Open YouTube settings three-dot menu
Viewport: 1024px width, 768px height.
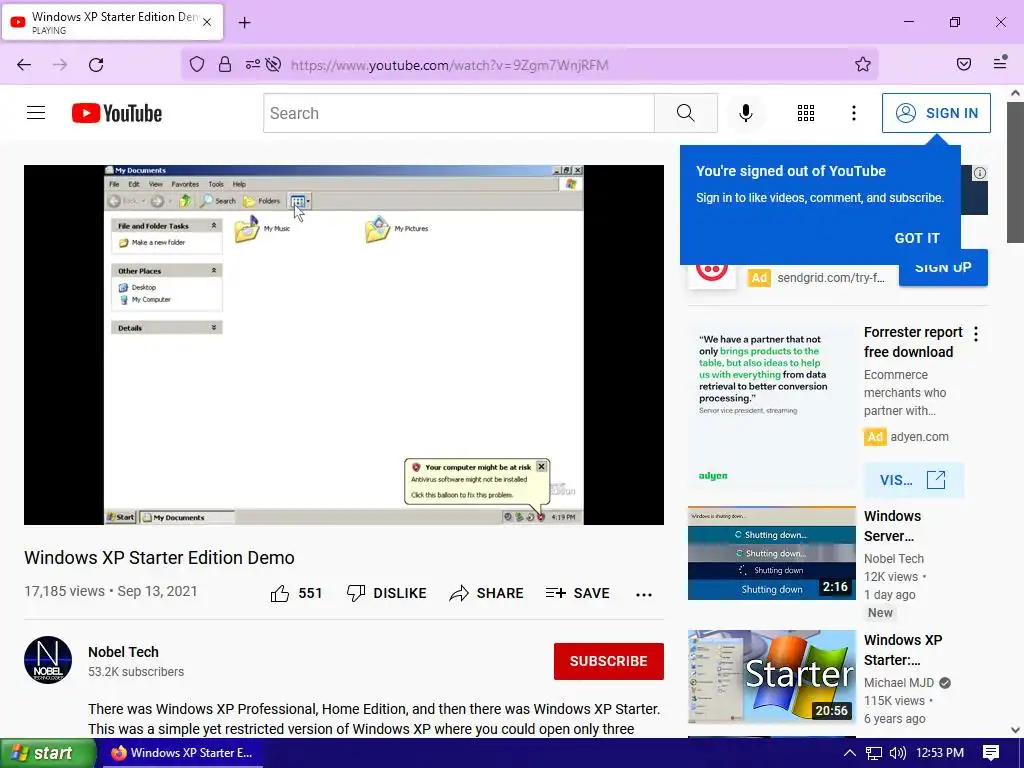point(854,113)
